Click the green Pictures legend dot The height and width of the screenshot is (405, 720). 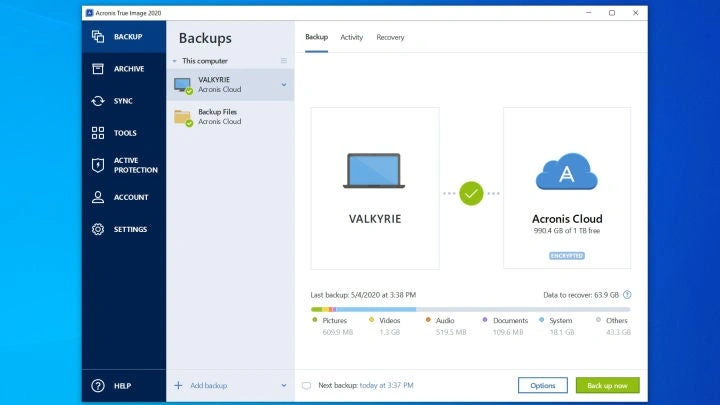click(x=315, y=320)
